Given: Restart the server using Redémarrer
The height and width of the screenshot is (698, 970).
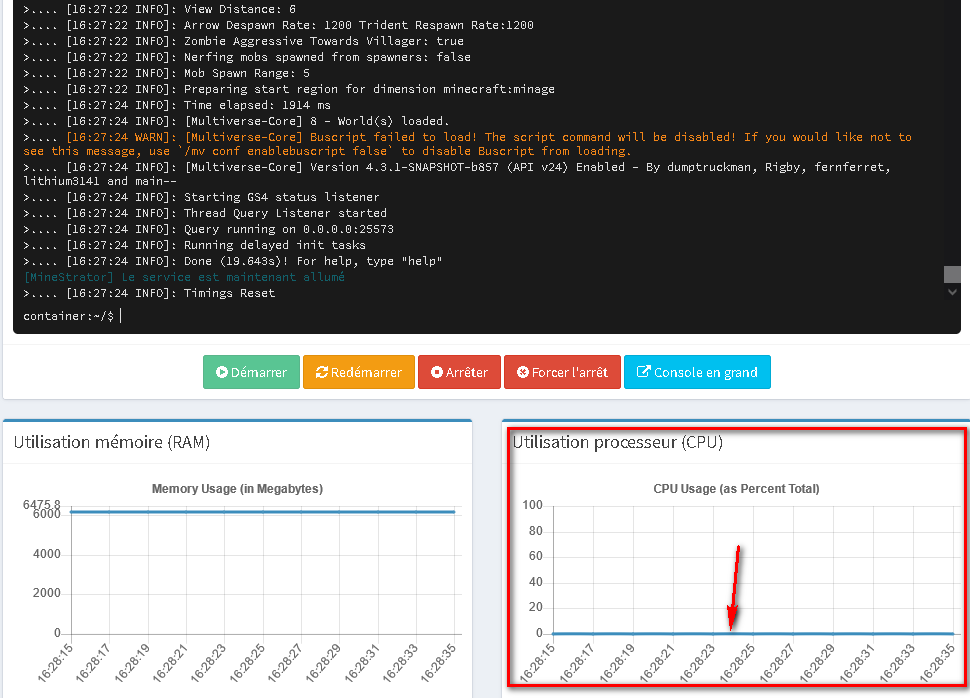Looking at the screenshot, I should tap(358, 371).
